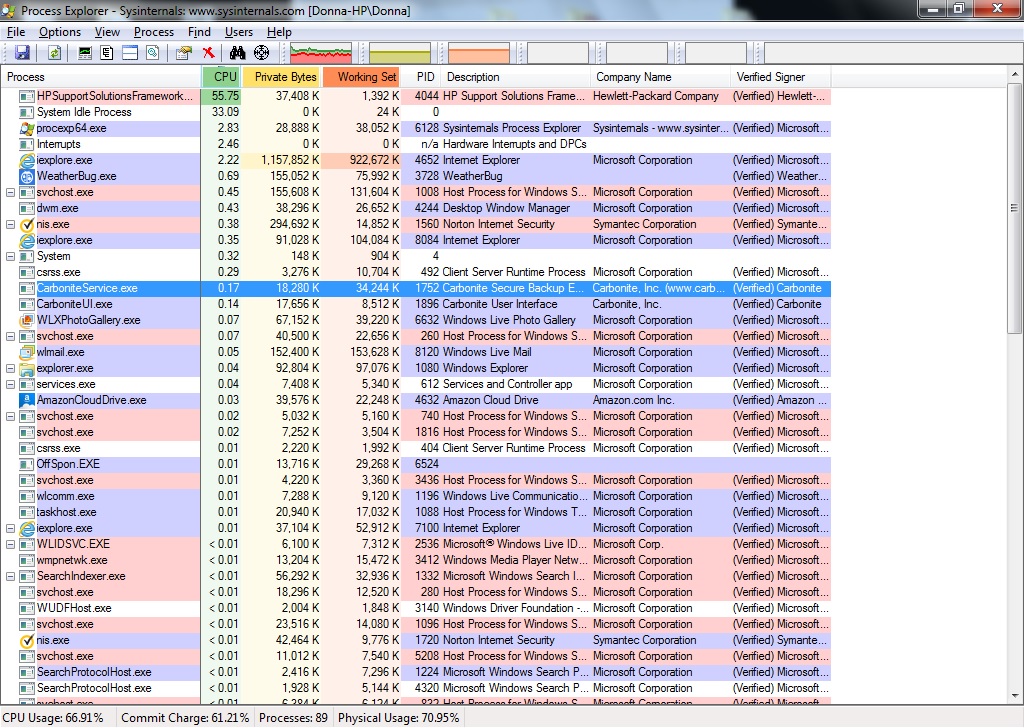Viewport: 1024px width, 728px height.
Task: Click the WLXPhotoGallery.exe process icon
Action: (27, 321)
